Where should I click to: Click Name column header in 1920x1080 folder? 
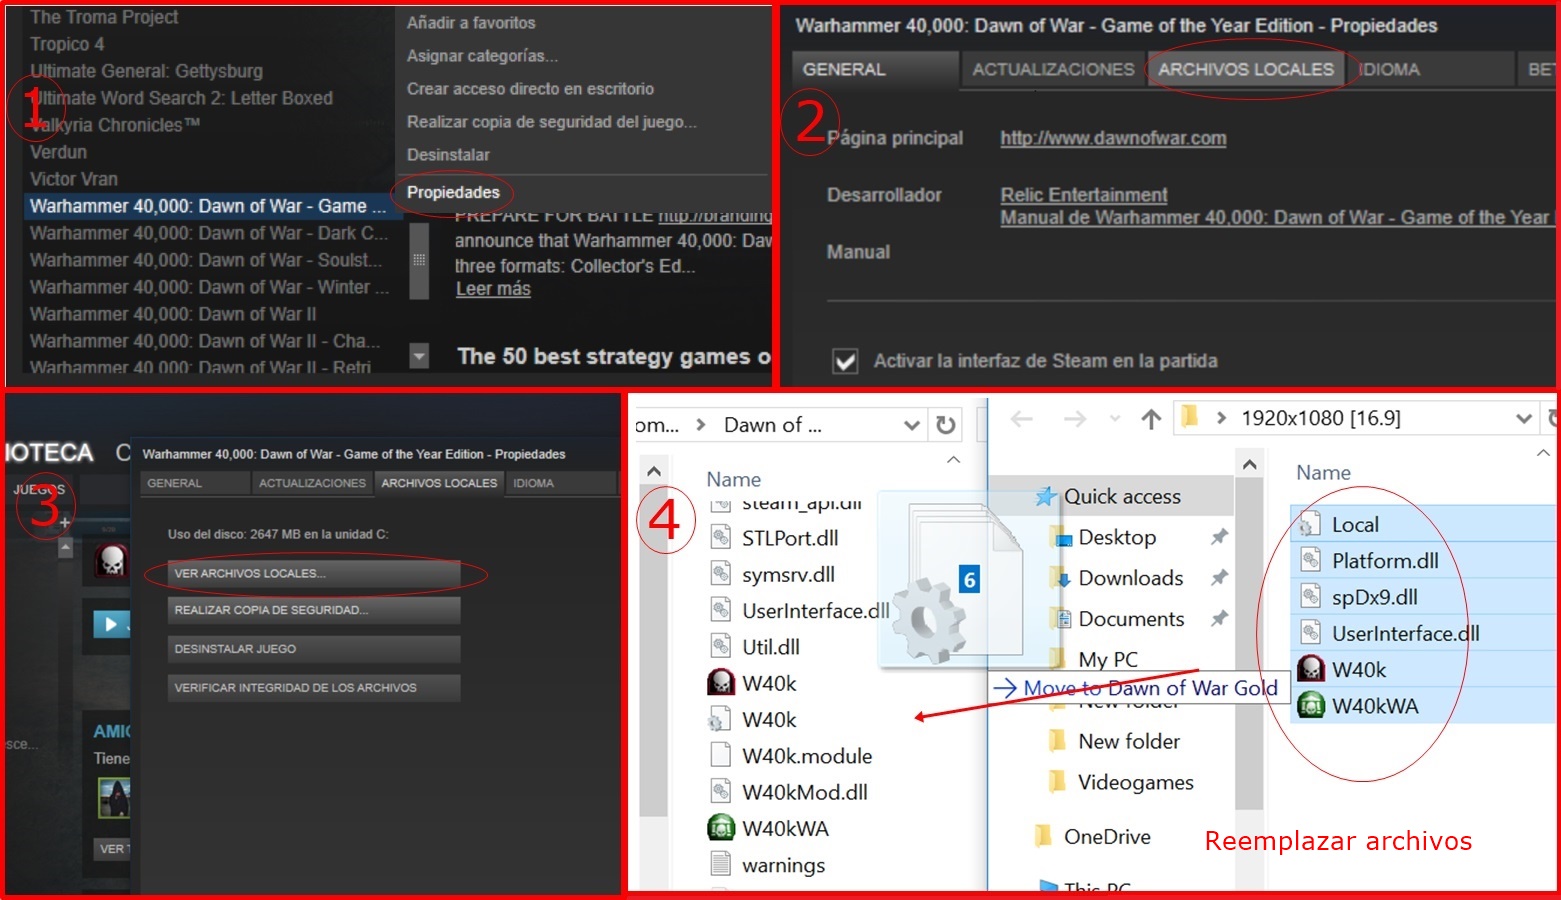(x=1323, y=473)
